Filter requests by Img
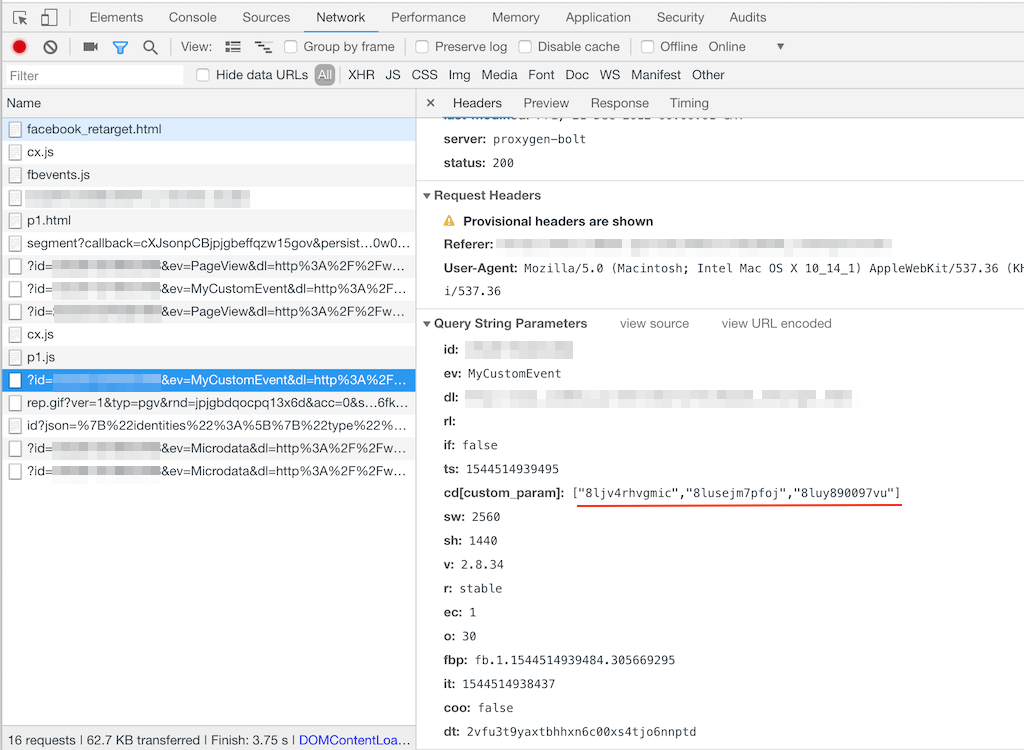1024x750 pixels. tap(459, 75)
